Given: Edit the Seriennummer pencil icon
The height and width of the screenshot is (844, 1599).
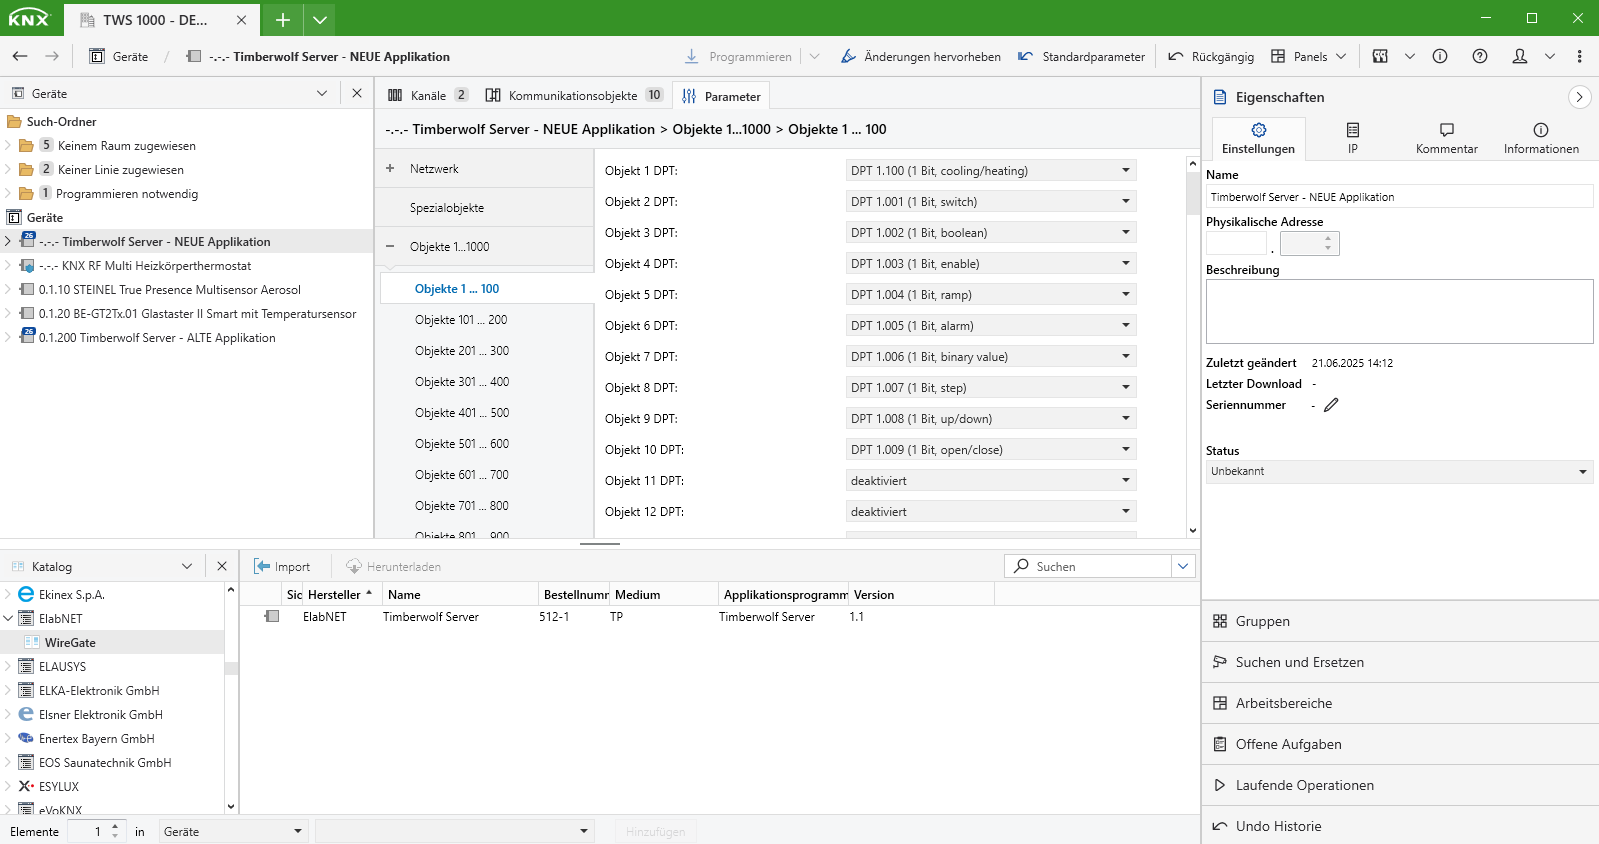Looking at the screenshot, I should click(x=1331, y=405).
